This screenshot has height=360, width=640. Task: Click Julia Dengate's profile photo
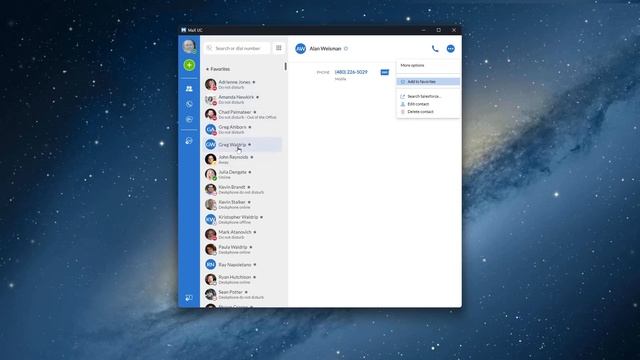211,174
